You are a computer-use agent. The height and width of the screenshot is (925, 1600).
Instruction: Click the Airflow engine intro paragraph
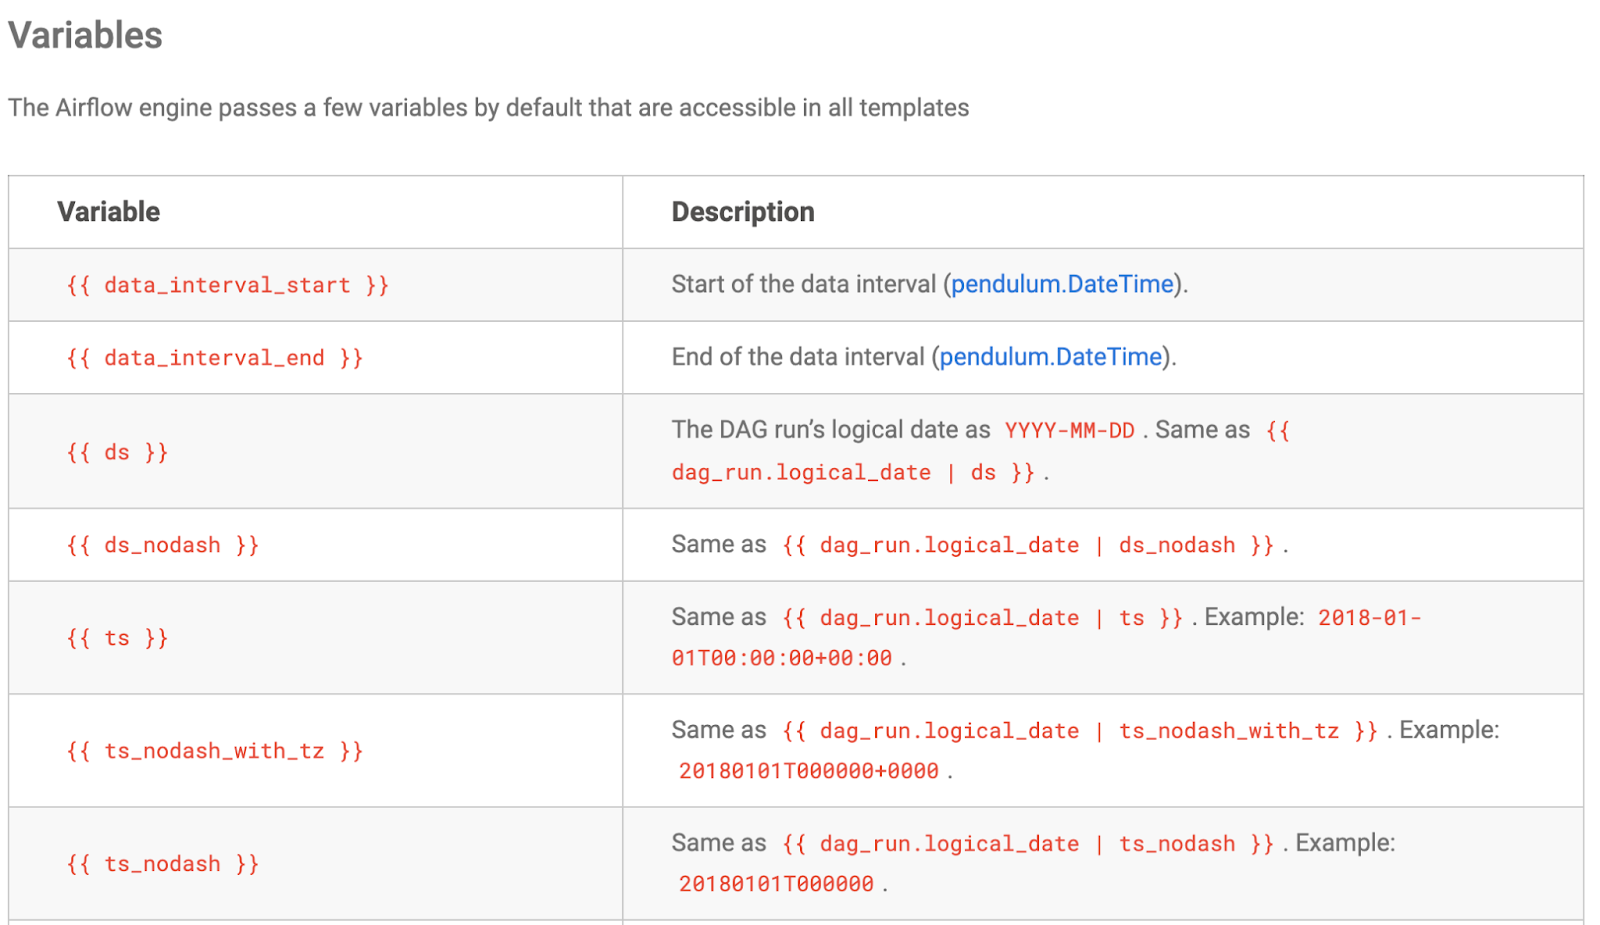488,108
